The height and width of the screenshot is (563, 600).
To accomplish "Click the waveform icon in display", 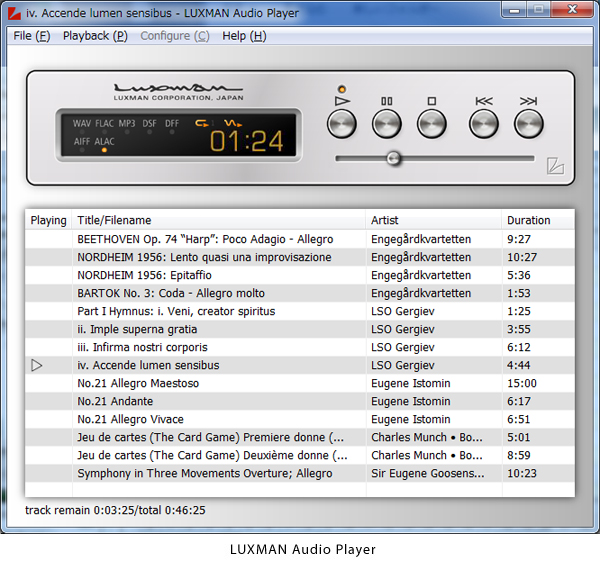I will [x=232, y=123].
